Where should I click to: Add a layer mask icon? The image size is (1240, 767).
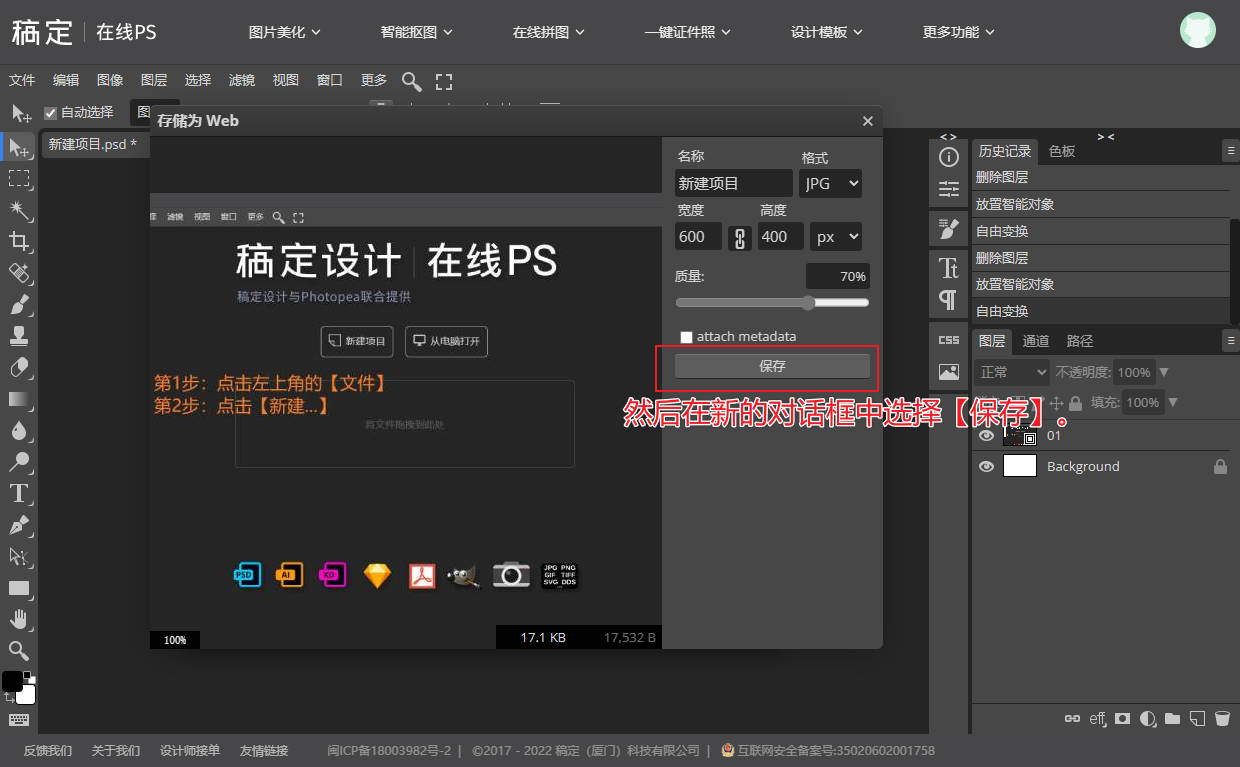[x=1122, y=718]
